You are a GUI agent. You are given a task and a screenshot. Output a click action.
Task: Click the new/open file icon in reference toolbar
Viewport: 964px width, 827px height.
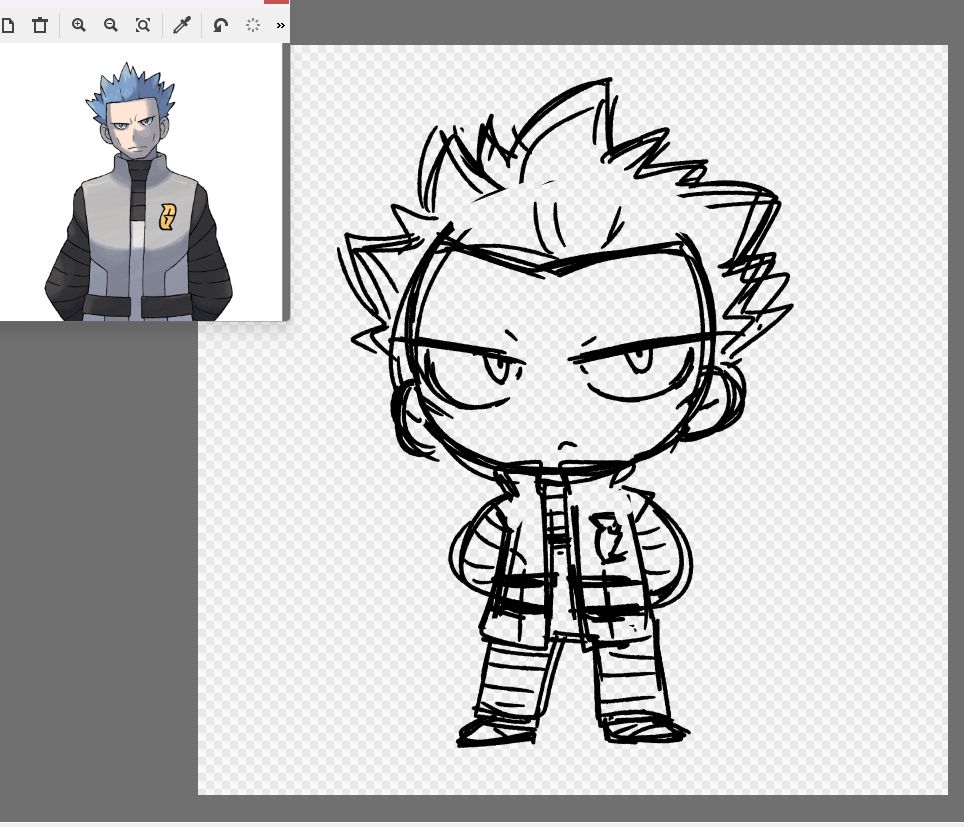tap(7, 25)
